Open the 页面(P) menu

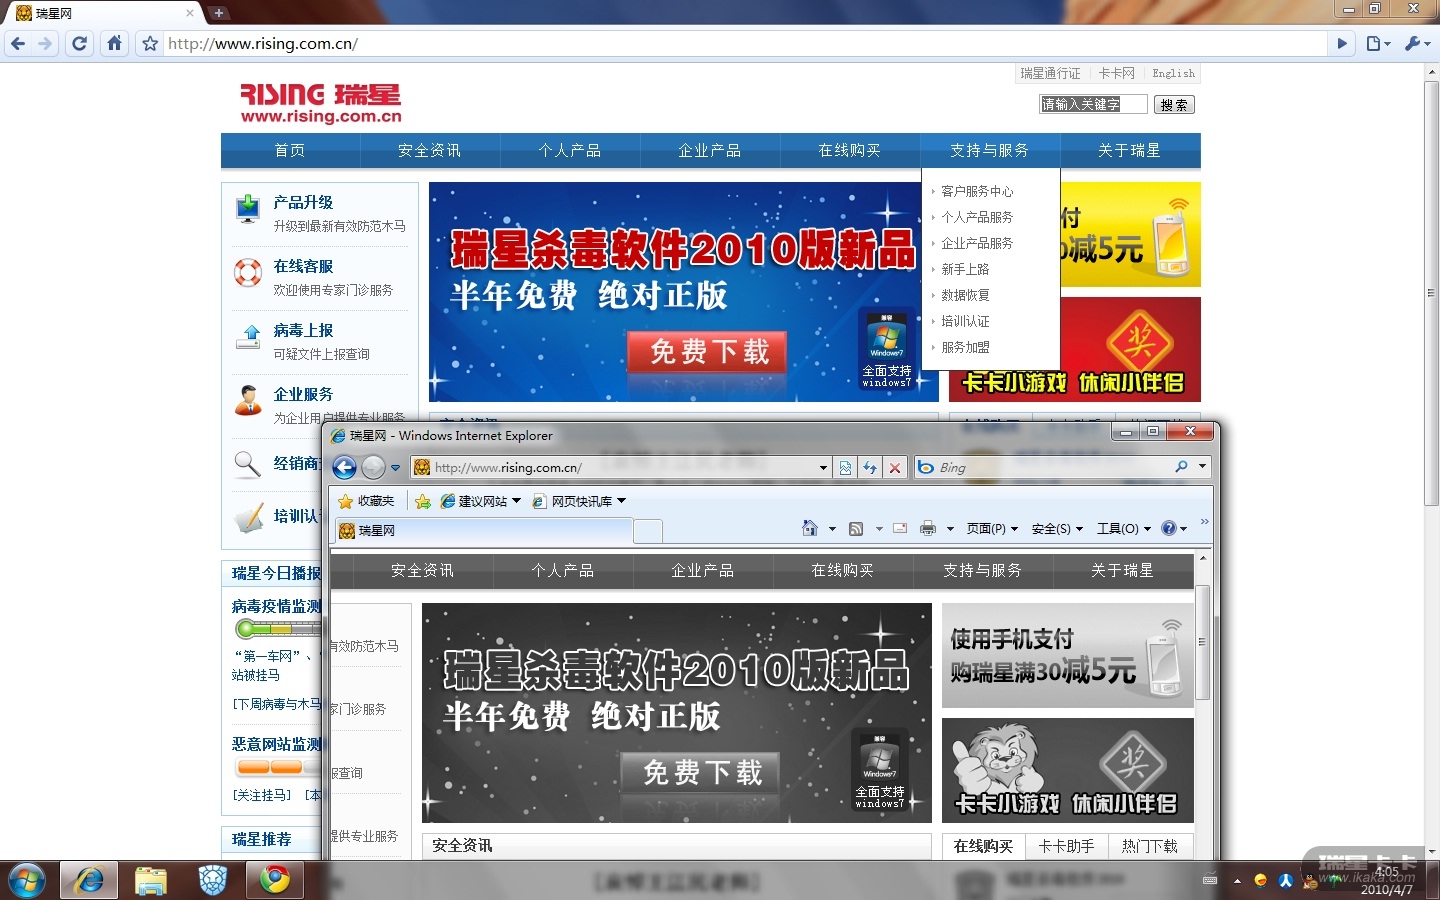coord(992,529)
